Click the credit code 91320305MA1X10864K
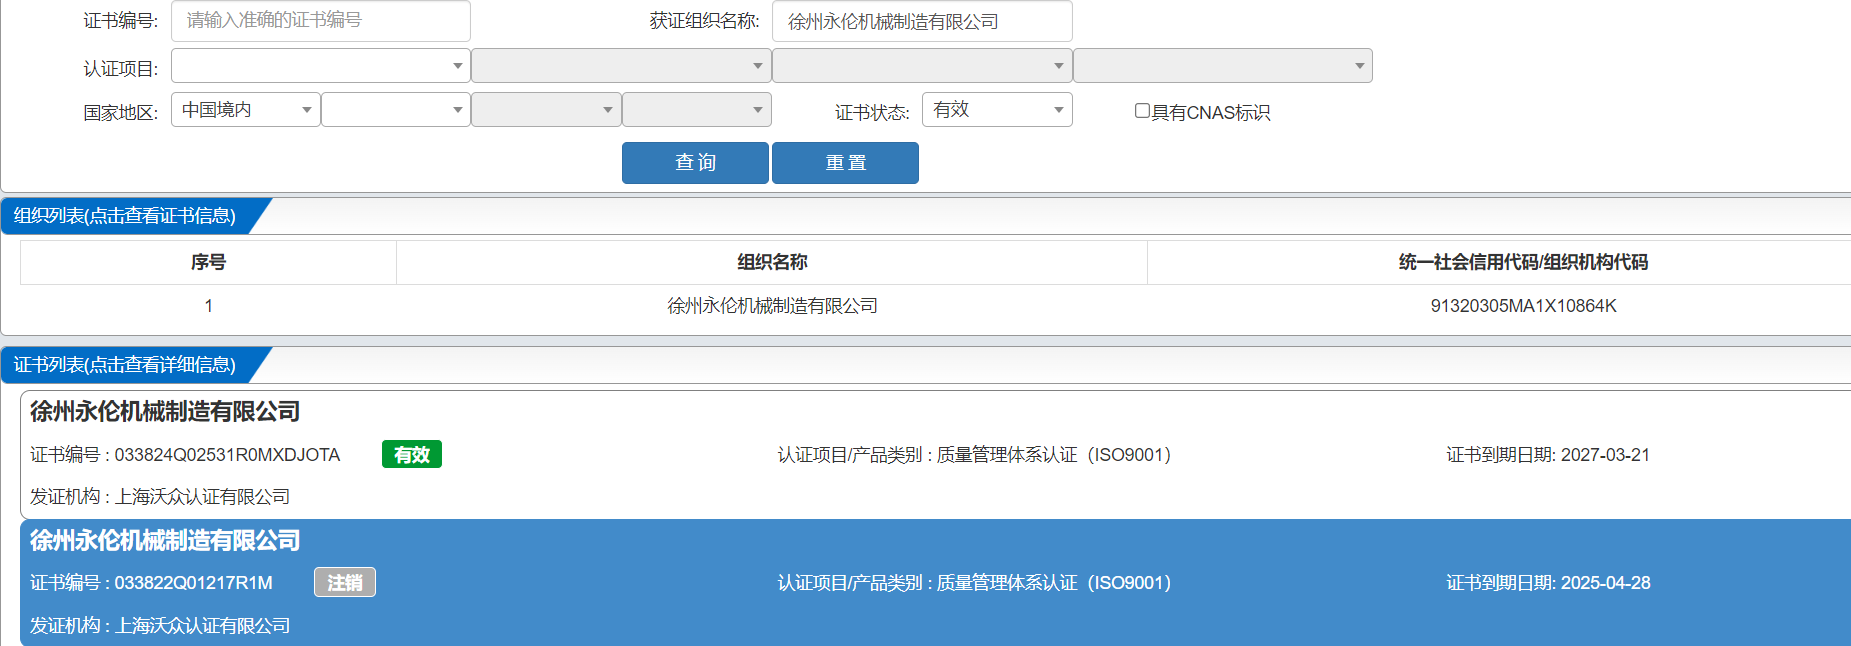Image resolution: width=1851 pixels, height=646 pixels. (x=1523, y=306)
